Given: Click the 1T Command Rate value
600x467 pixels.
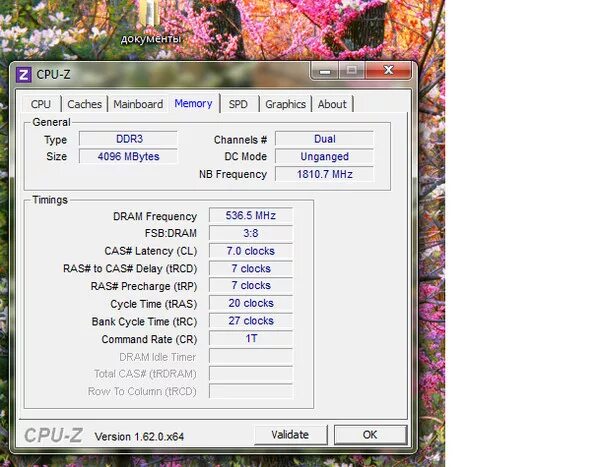Looking at the screenshot, I should pyautogui.click(x=251, y=339).
